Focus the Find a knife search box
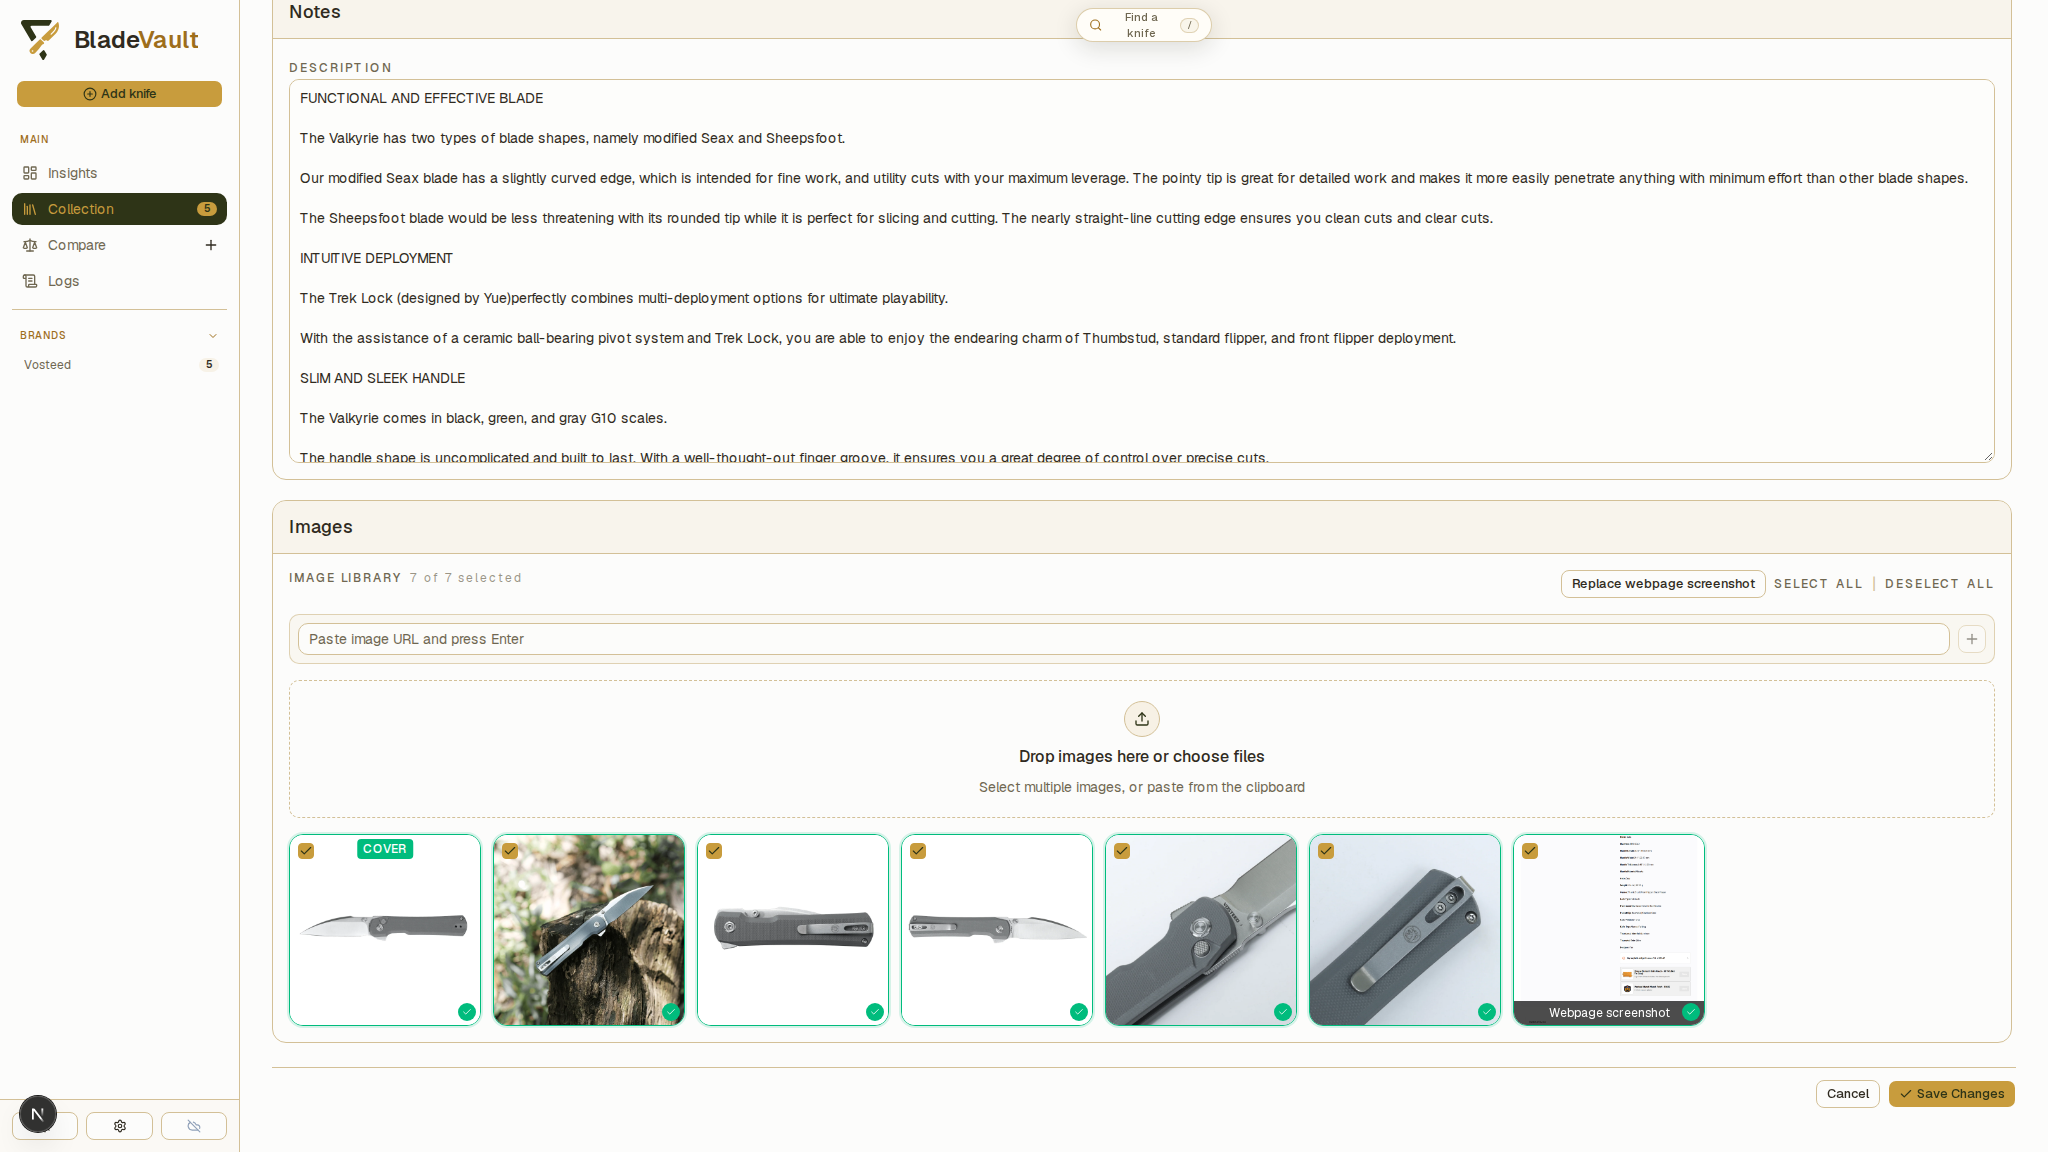Viewport: 2048px width, 1152px height. pyautogui.click(x=1143, y=25)
